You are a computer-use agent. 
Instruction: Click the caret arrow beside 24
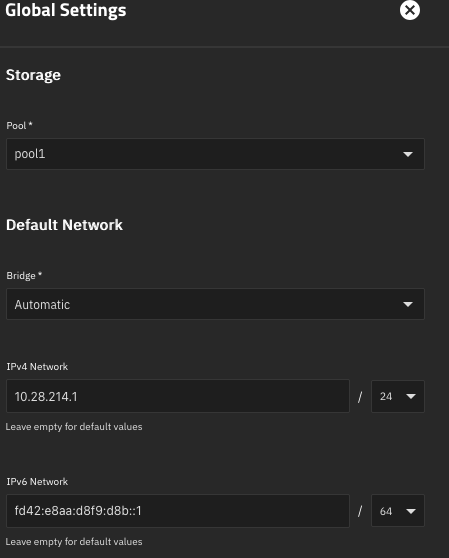coord(411,396)
